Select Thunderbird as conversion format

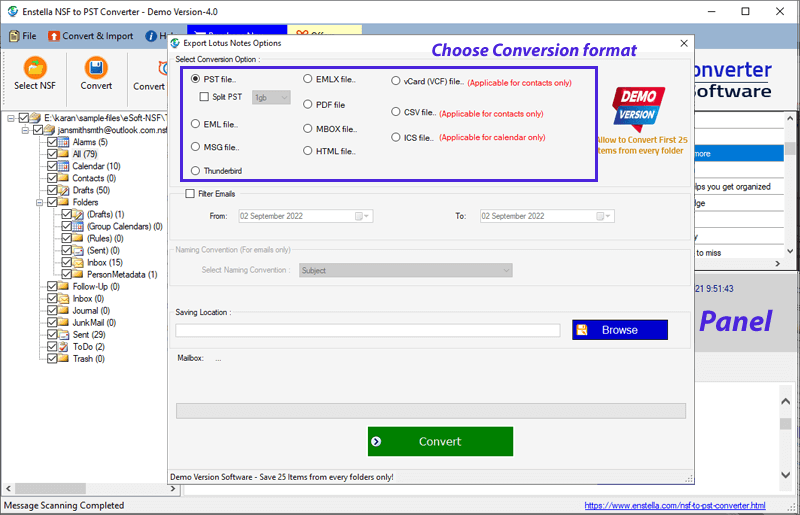pyautogui.click(x=195, y=170)
